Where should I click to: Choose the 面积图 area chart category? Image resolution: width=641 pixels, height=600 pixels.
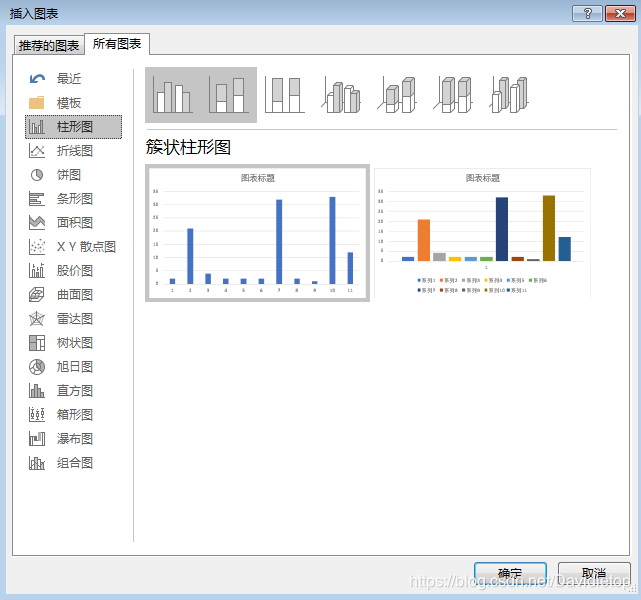tap(74, 223)
